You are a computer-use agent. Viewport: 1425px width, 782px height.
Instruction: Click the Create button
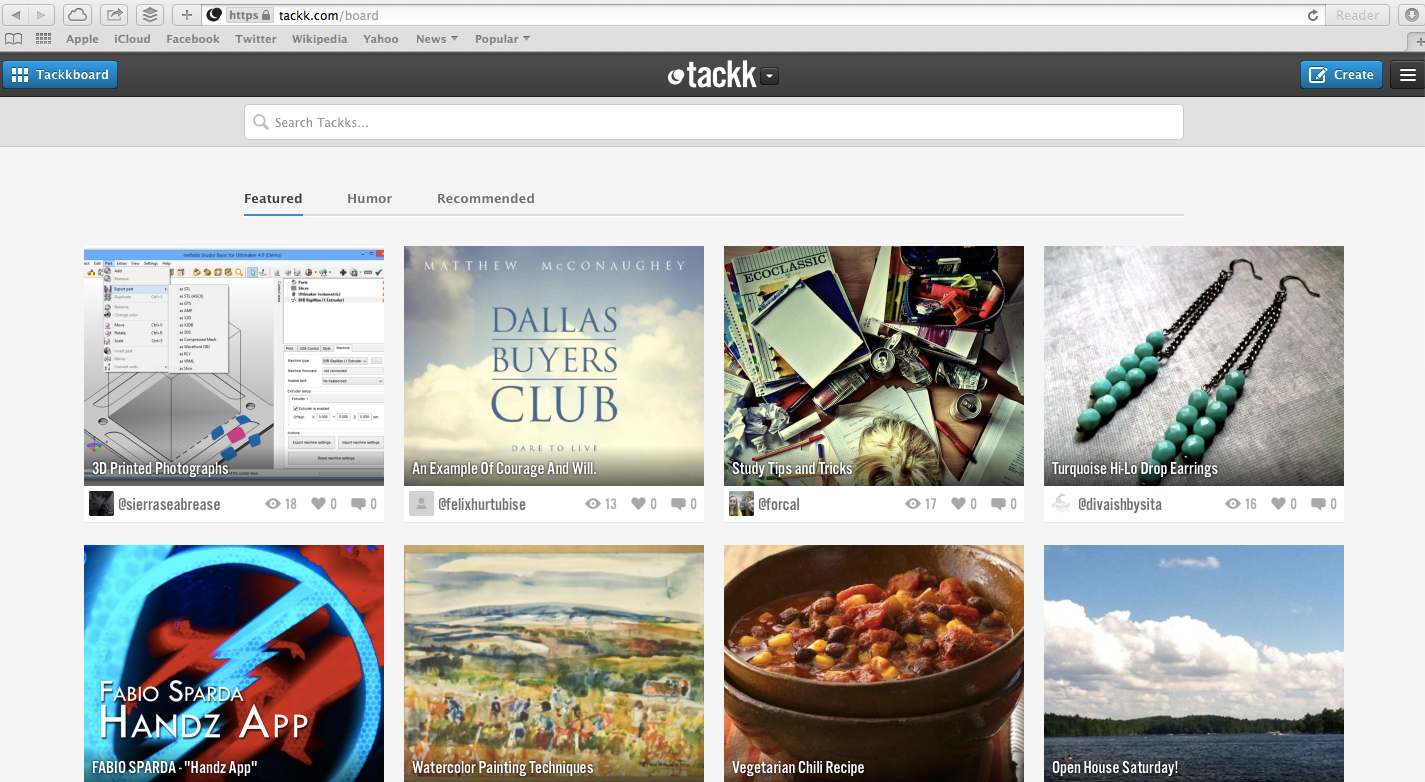tap(1341, 75)
